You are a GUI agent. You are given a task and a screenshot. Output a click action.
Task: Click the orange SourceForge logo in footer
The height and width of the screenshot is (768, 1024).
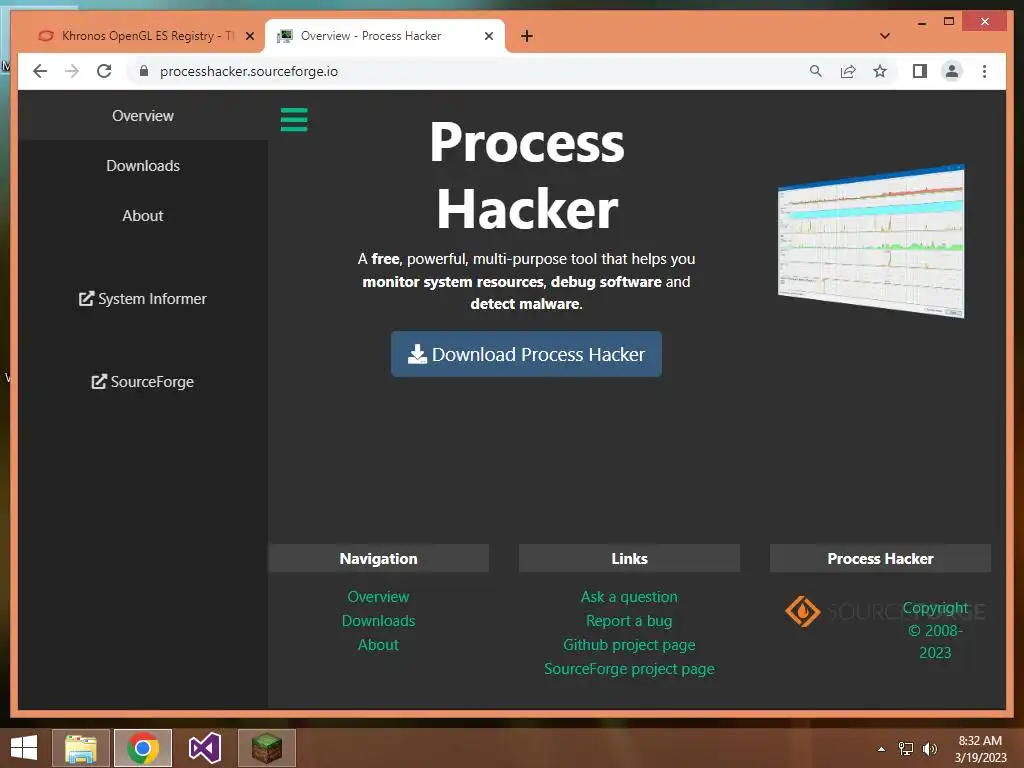coord(802,611)
